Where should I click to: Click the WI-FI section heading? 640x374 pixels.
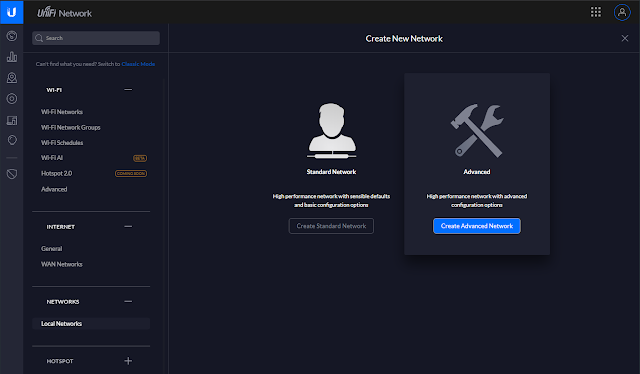click(54, 90)
